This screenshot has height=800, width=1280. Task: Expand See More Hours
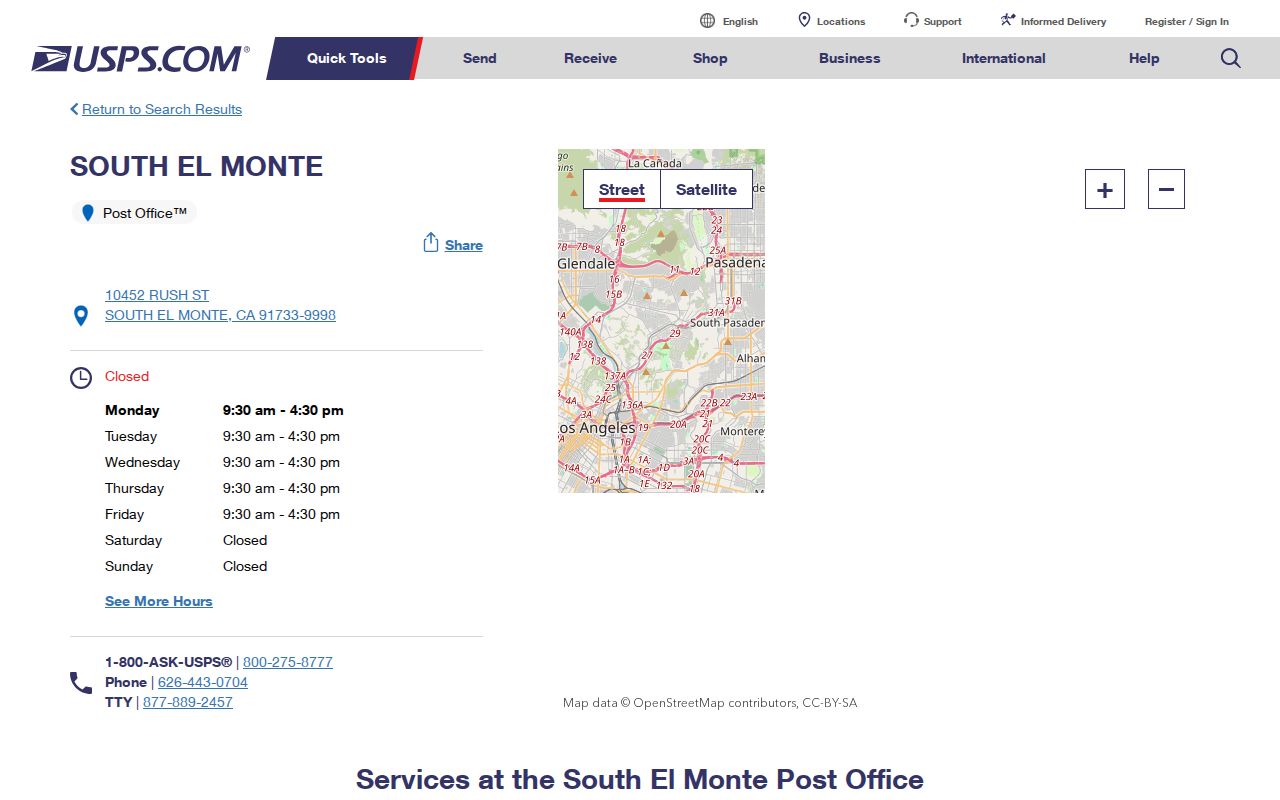(x=159, y=601)
